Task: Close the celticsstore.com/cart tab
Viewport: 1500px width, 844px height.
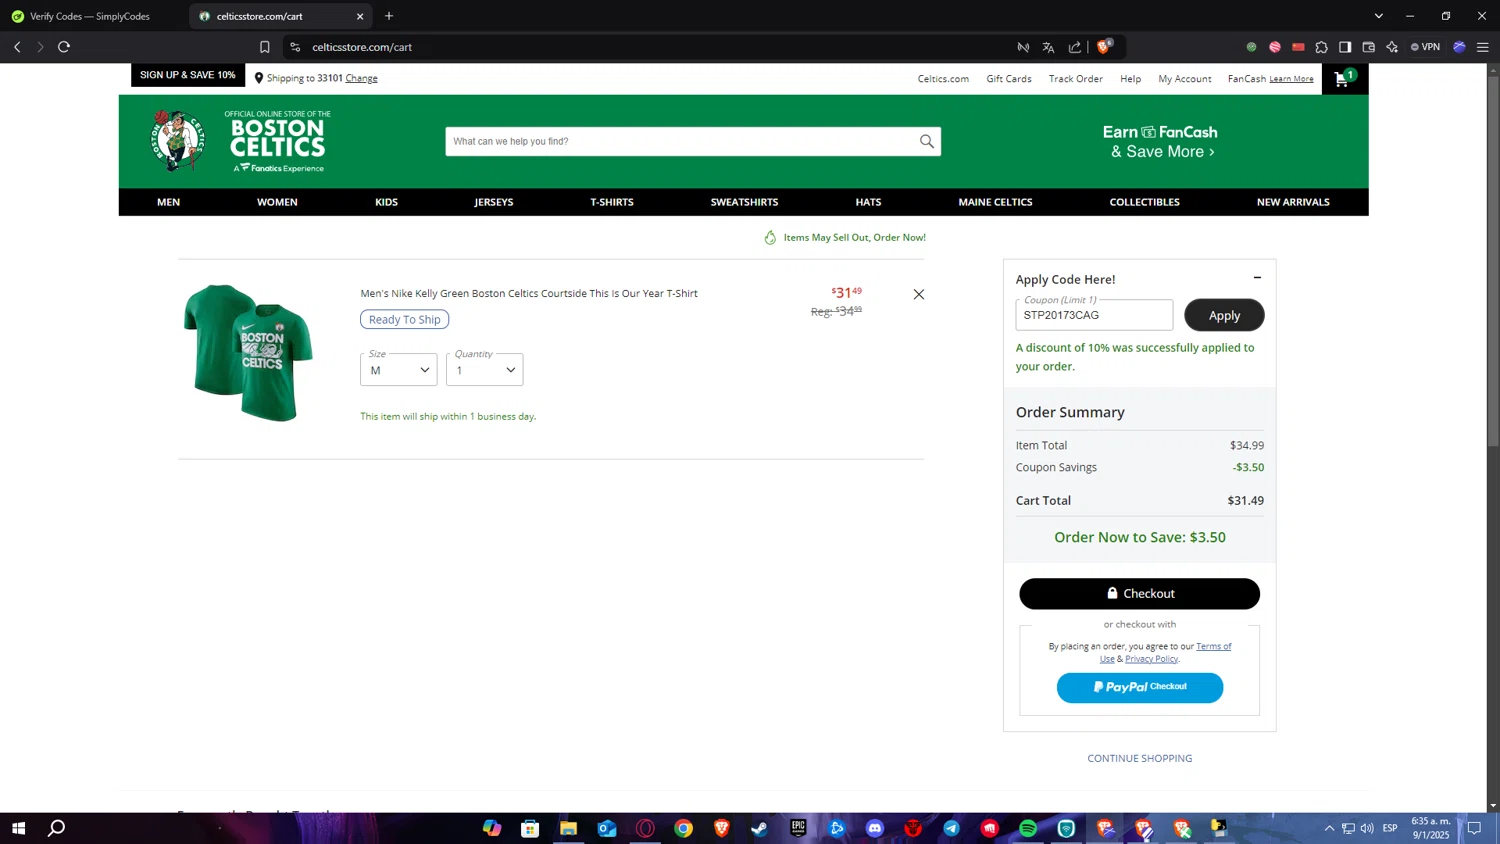Action: (360, 16)
